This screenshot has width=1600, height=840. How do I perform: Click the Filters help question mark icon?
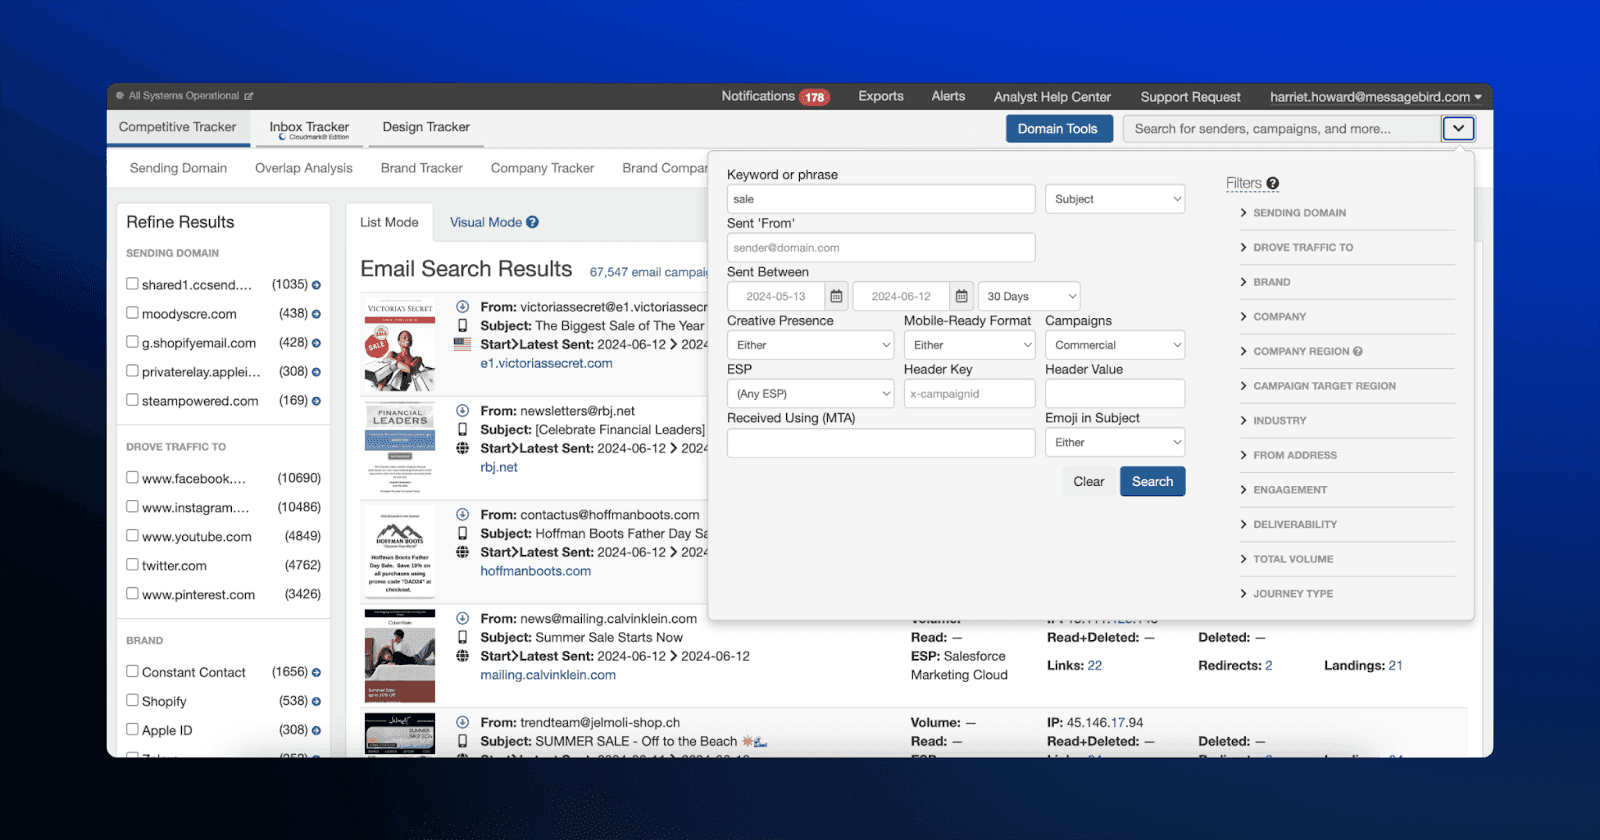1273,183
